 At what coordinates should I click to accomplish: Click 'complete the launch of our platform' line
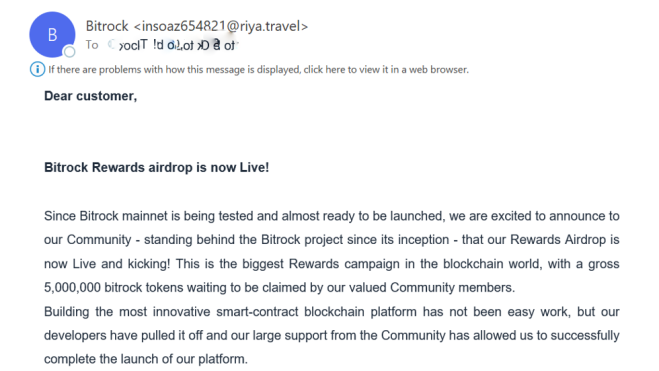(146, 359)
